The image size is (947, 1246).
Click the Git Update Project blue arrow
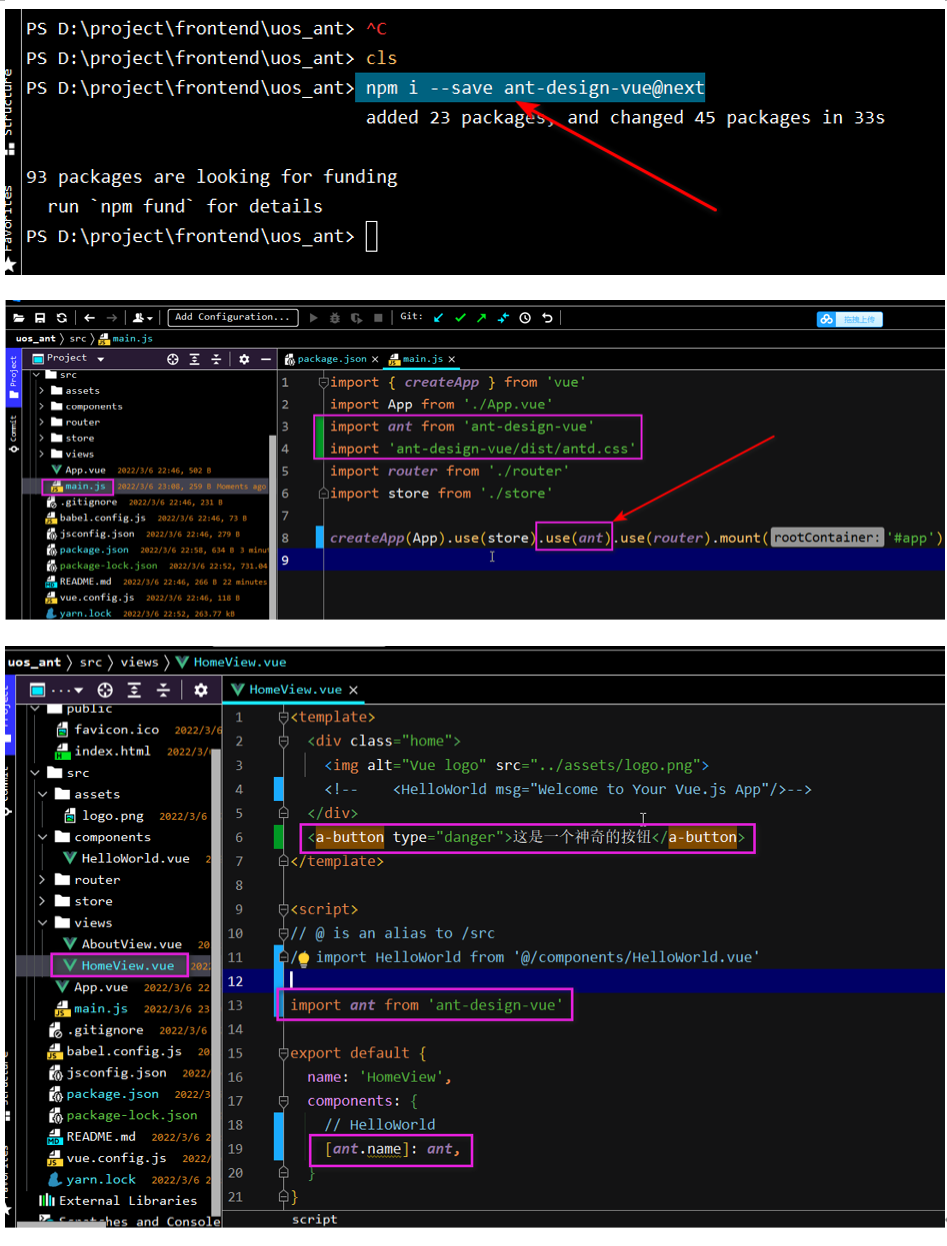pos(438,317)
